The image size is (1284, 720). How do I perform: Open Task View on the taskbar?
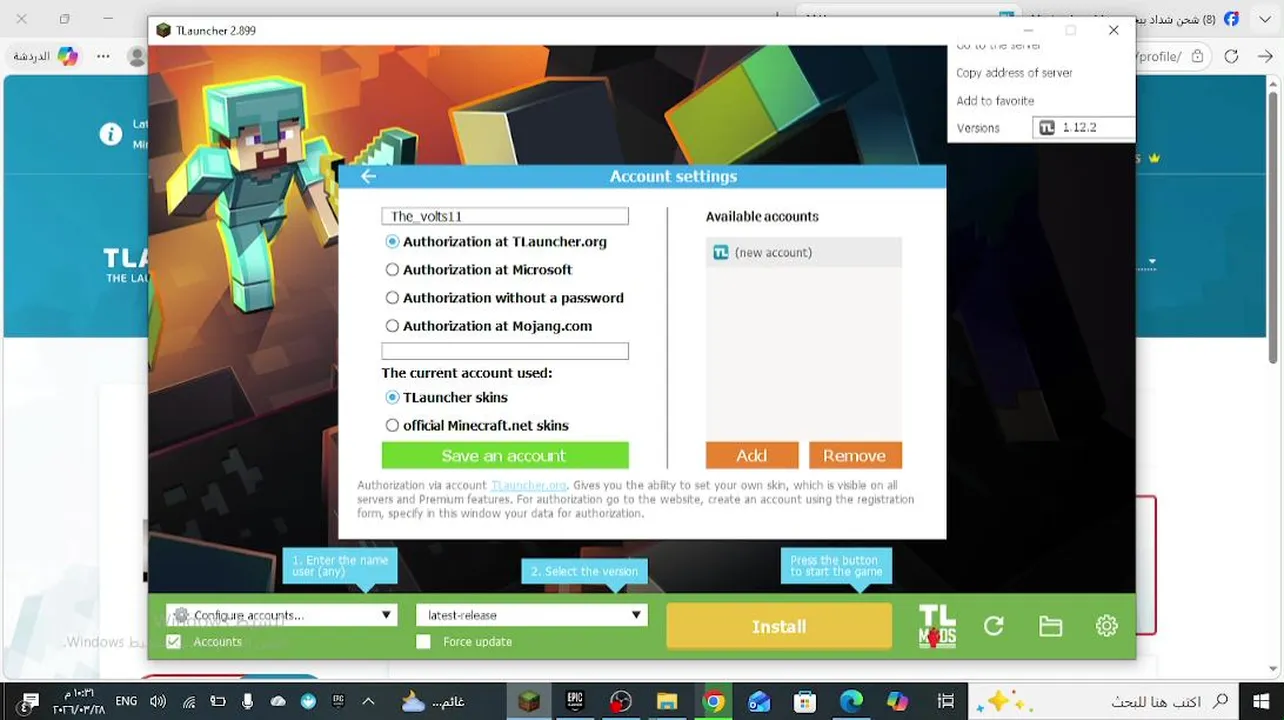pos(945,702)
